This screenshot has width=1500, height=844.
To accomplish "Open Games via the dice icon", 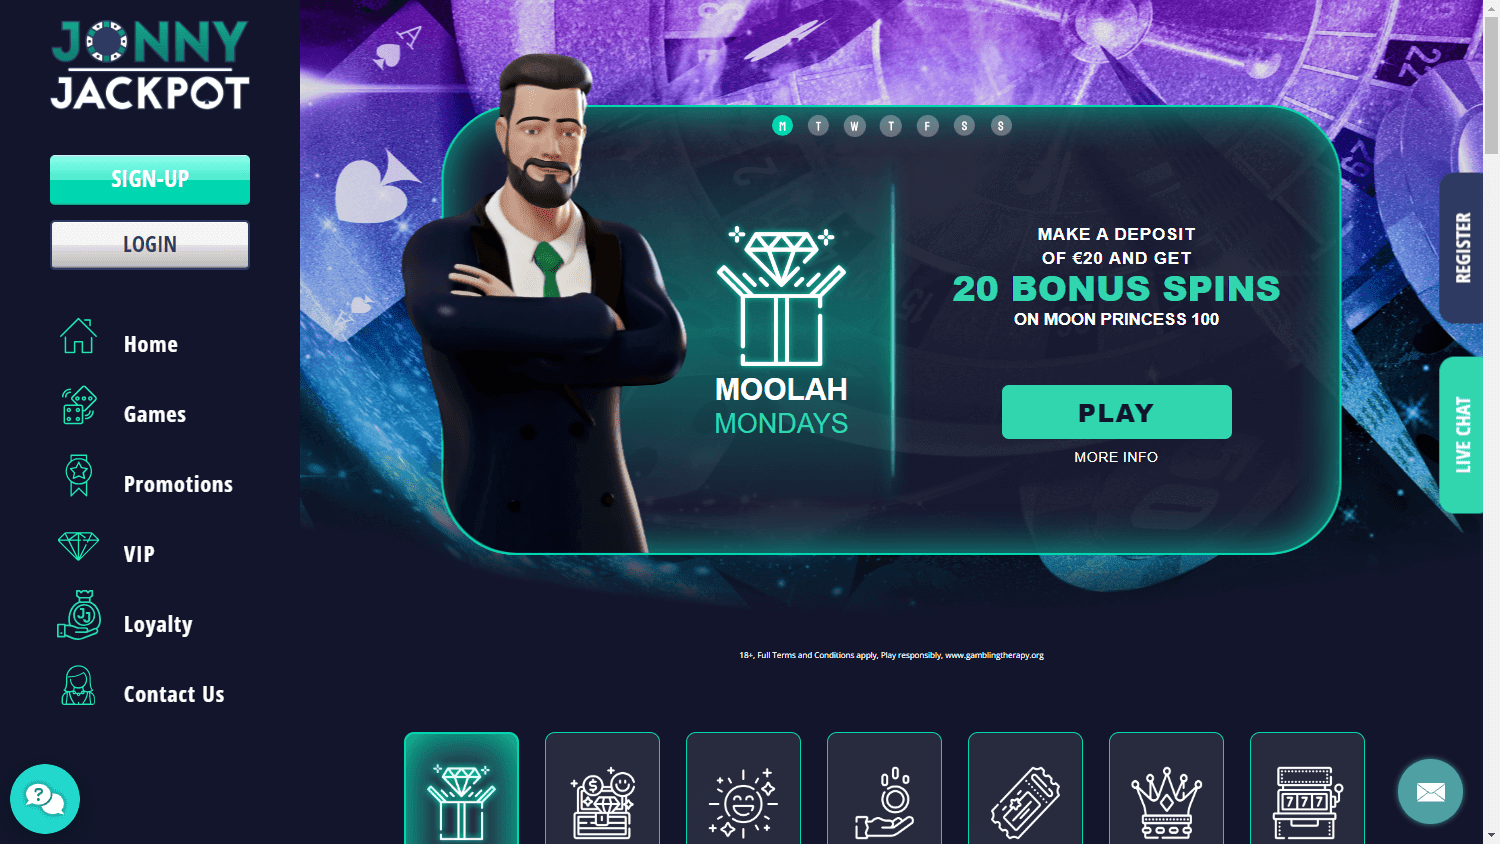I will pyautogui.click(x=78, y=405).
